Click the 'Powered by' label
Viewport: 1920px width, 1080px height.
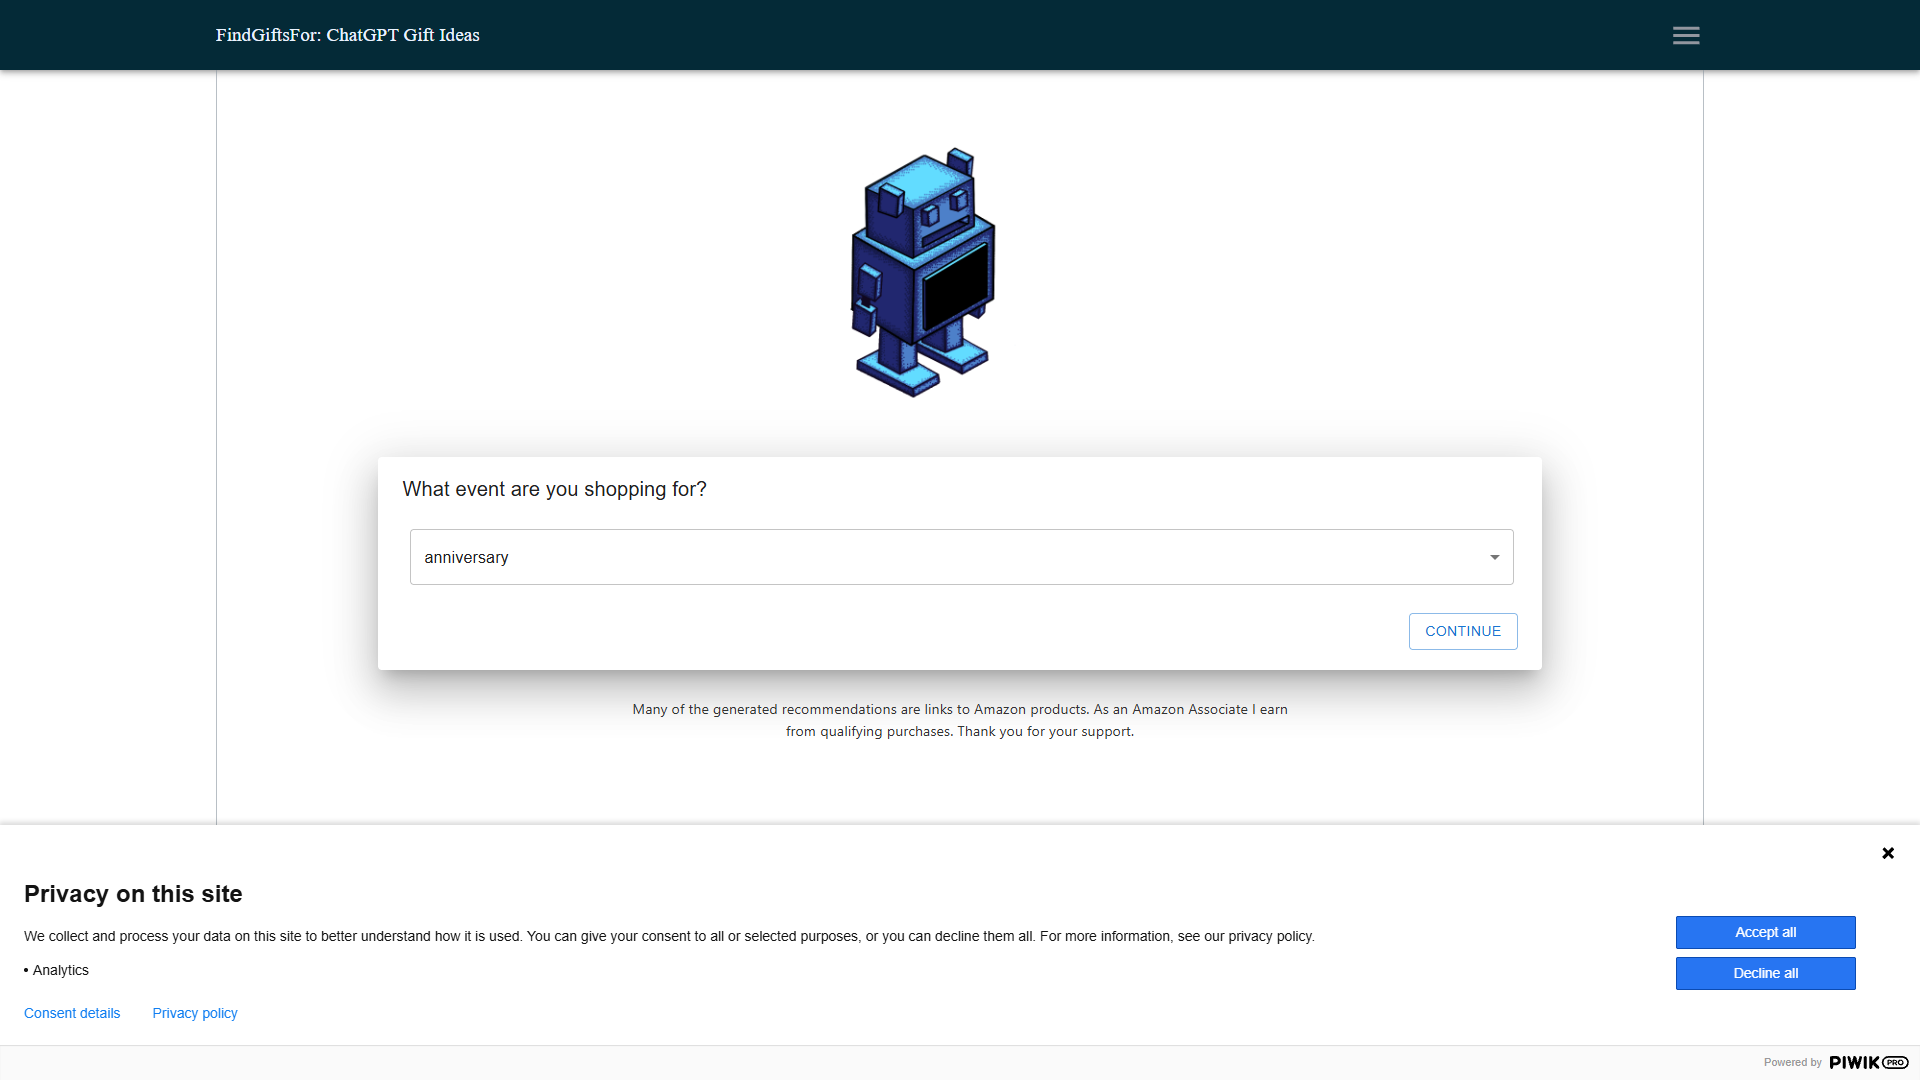[x=1792, y=1062]
